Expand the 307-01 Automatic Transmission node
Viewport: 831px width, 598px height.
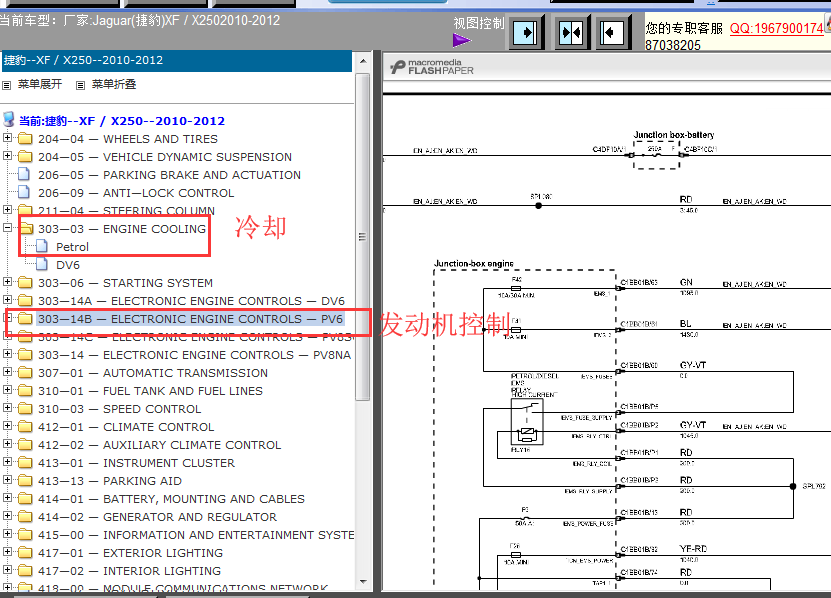tap(7, 372)
